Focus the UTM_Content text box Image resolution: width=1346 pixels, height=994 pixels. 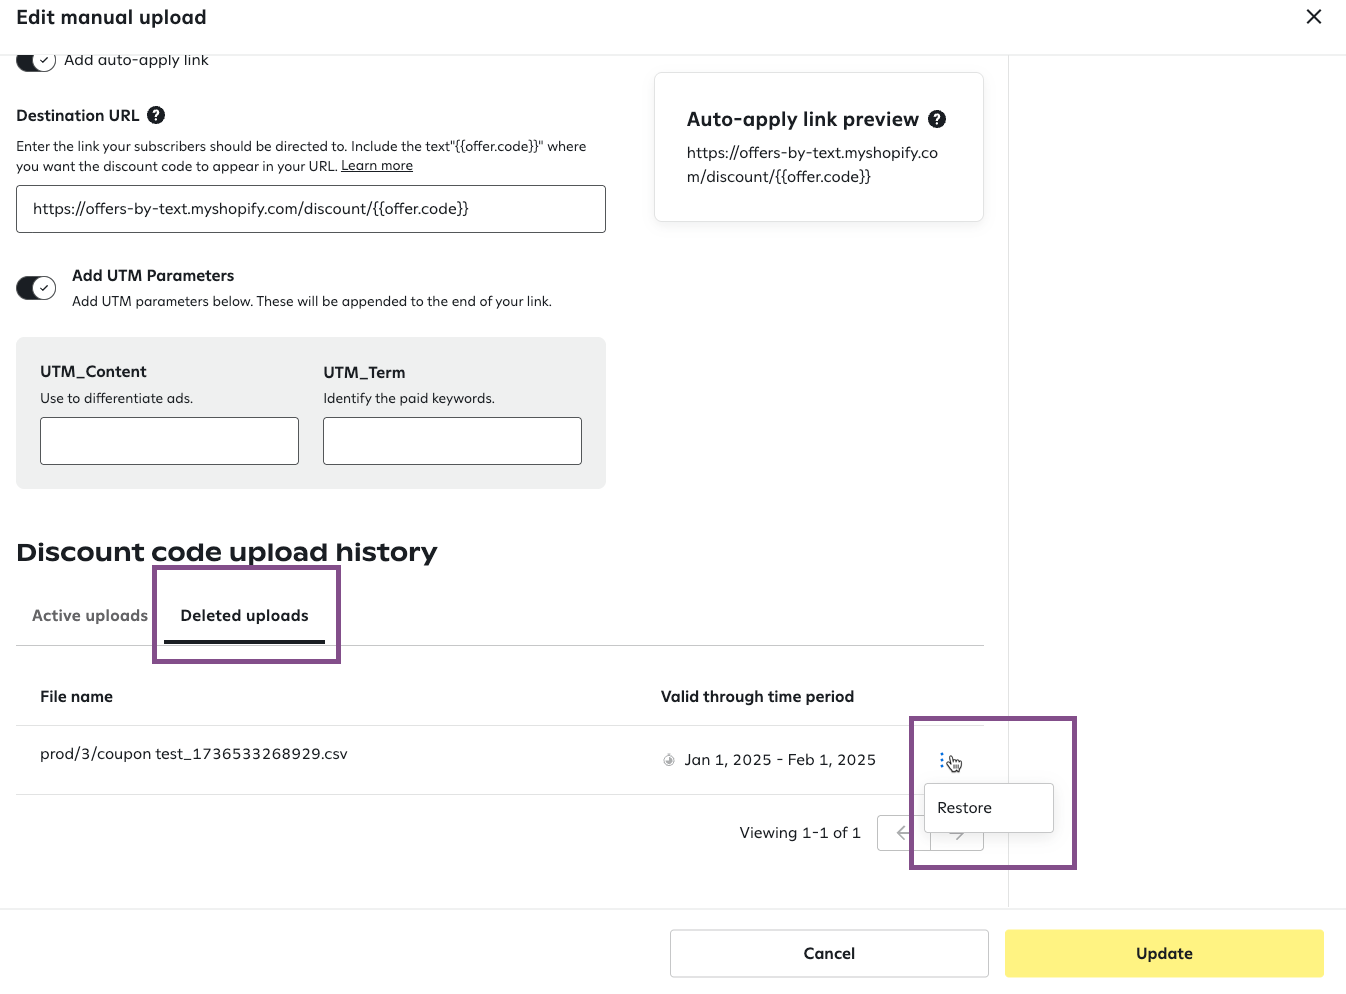click(169, 441)
